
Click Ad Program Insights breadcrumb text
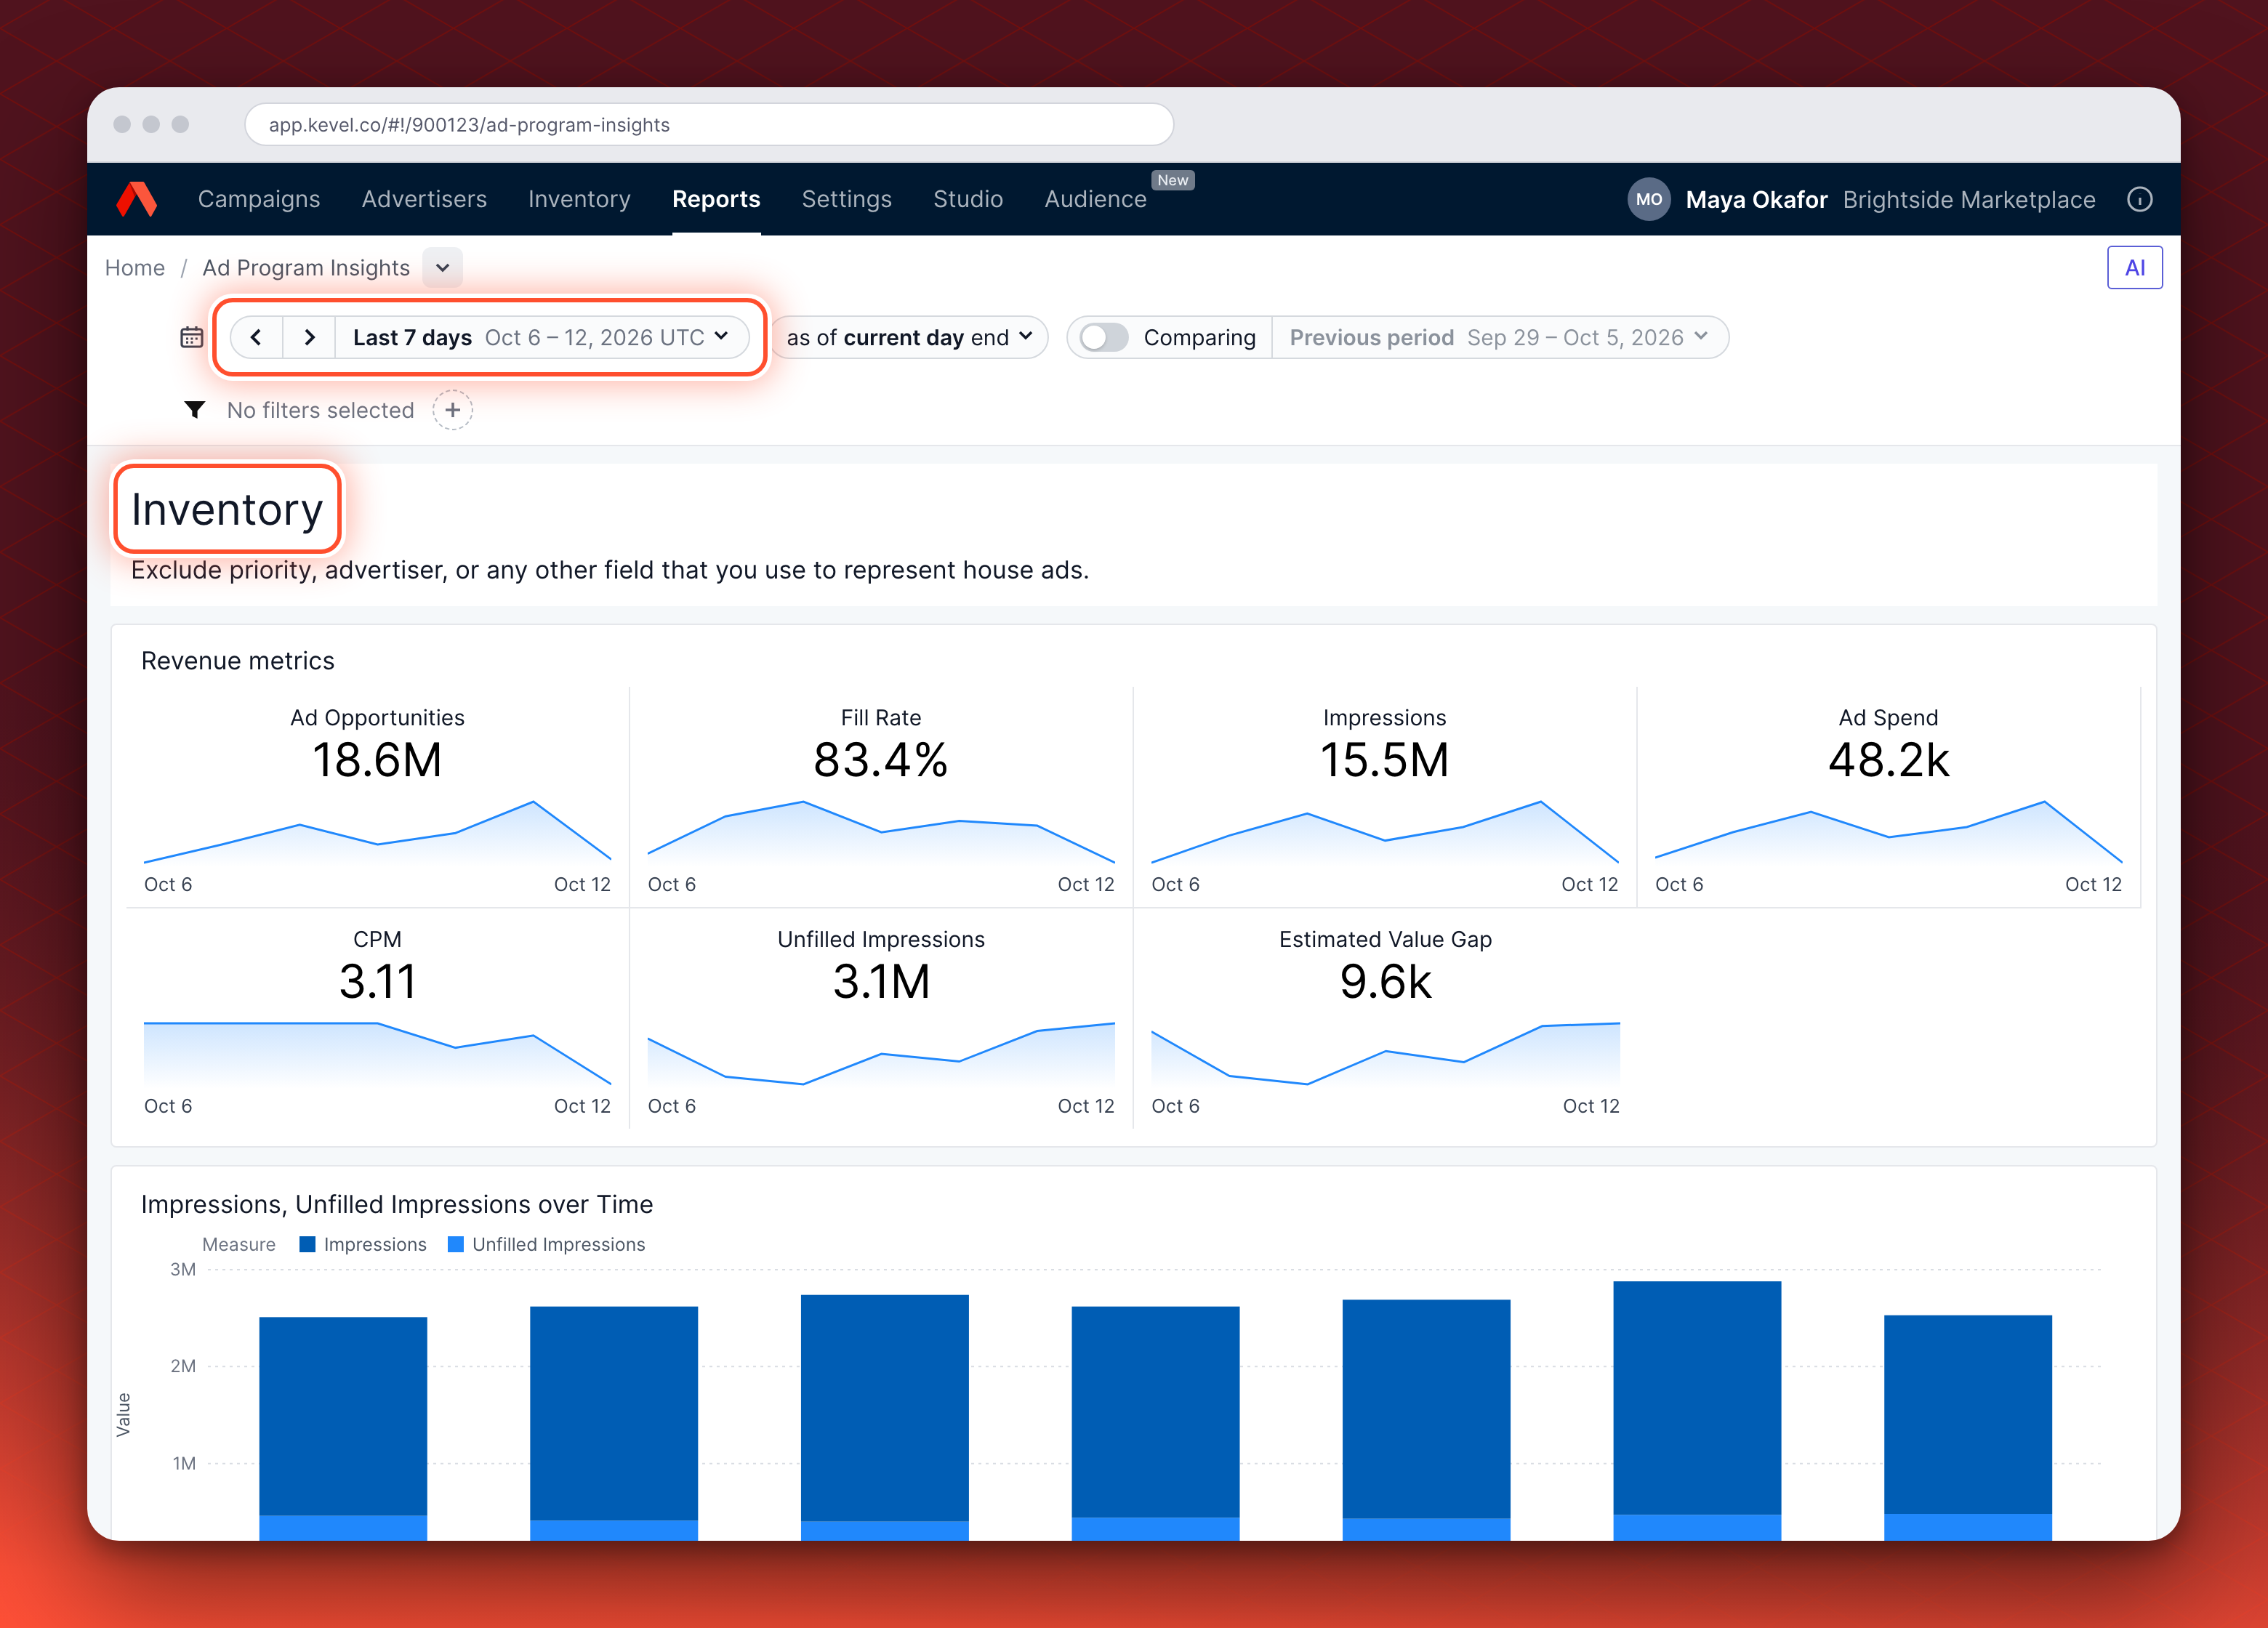point(306,267)
